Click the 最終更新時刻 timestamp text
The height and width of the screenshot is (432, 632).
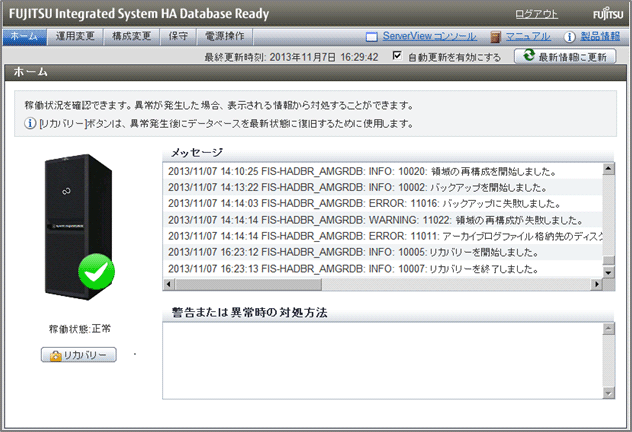291,57
